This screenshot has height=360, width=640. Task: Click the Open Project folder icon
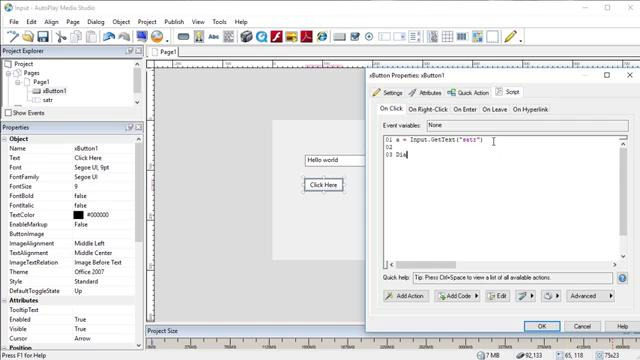28,37
